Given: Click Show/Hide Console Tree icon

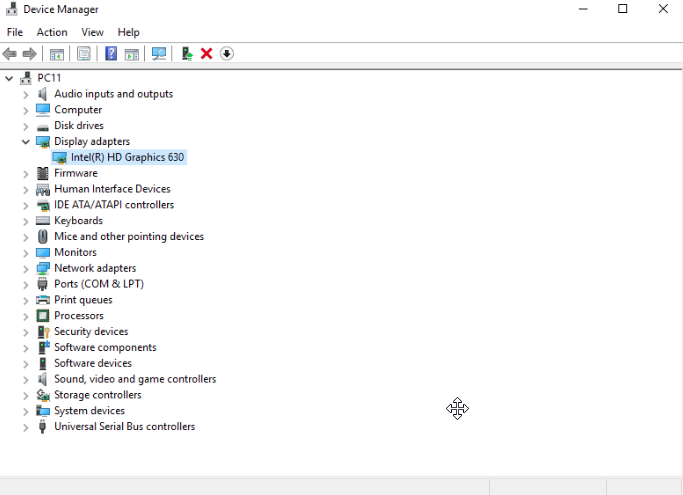Looking at the screenshot, I should (x=57, y=54).
